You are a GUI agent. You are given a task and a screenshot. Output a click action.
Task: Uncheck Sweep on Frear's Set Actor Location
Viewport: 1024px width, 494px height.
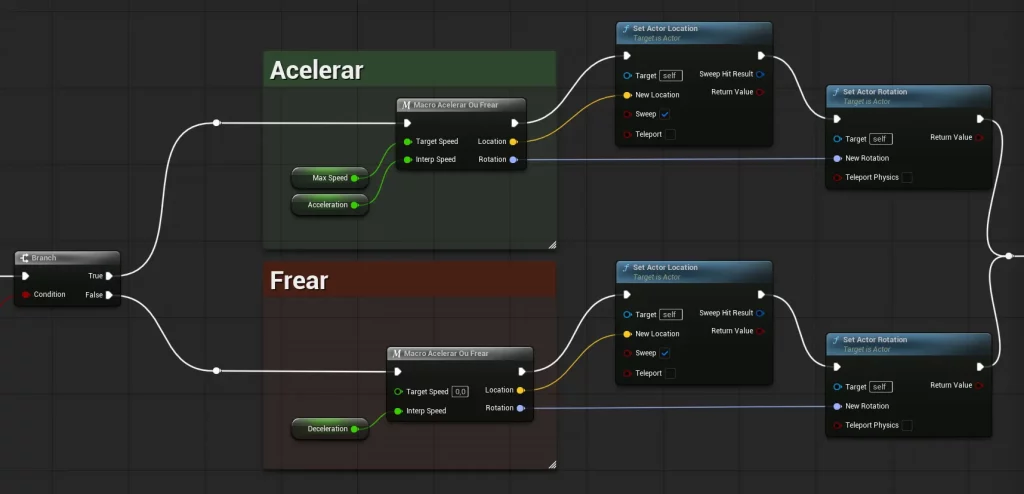[x=665, y=353]
